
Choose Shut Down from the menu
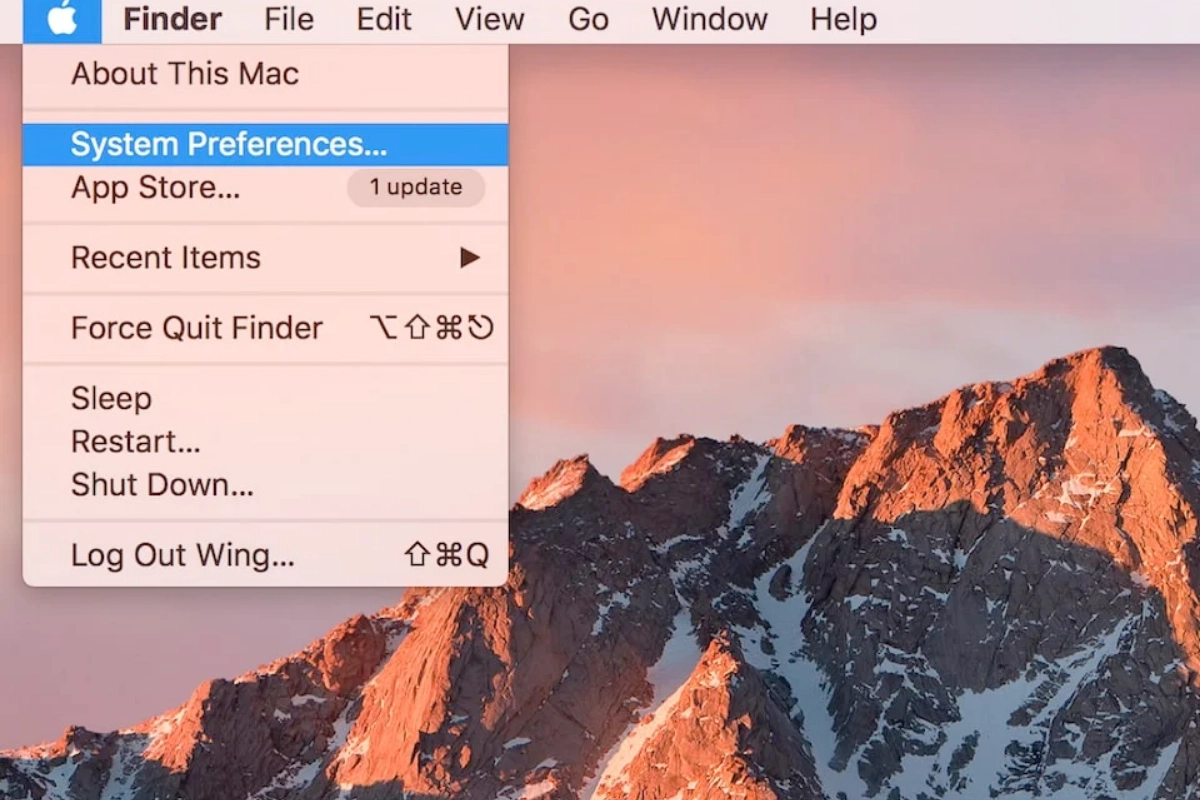tap(162, 485)
